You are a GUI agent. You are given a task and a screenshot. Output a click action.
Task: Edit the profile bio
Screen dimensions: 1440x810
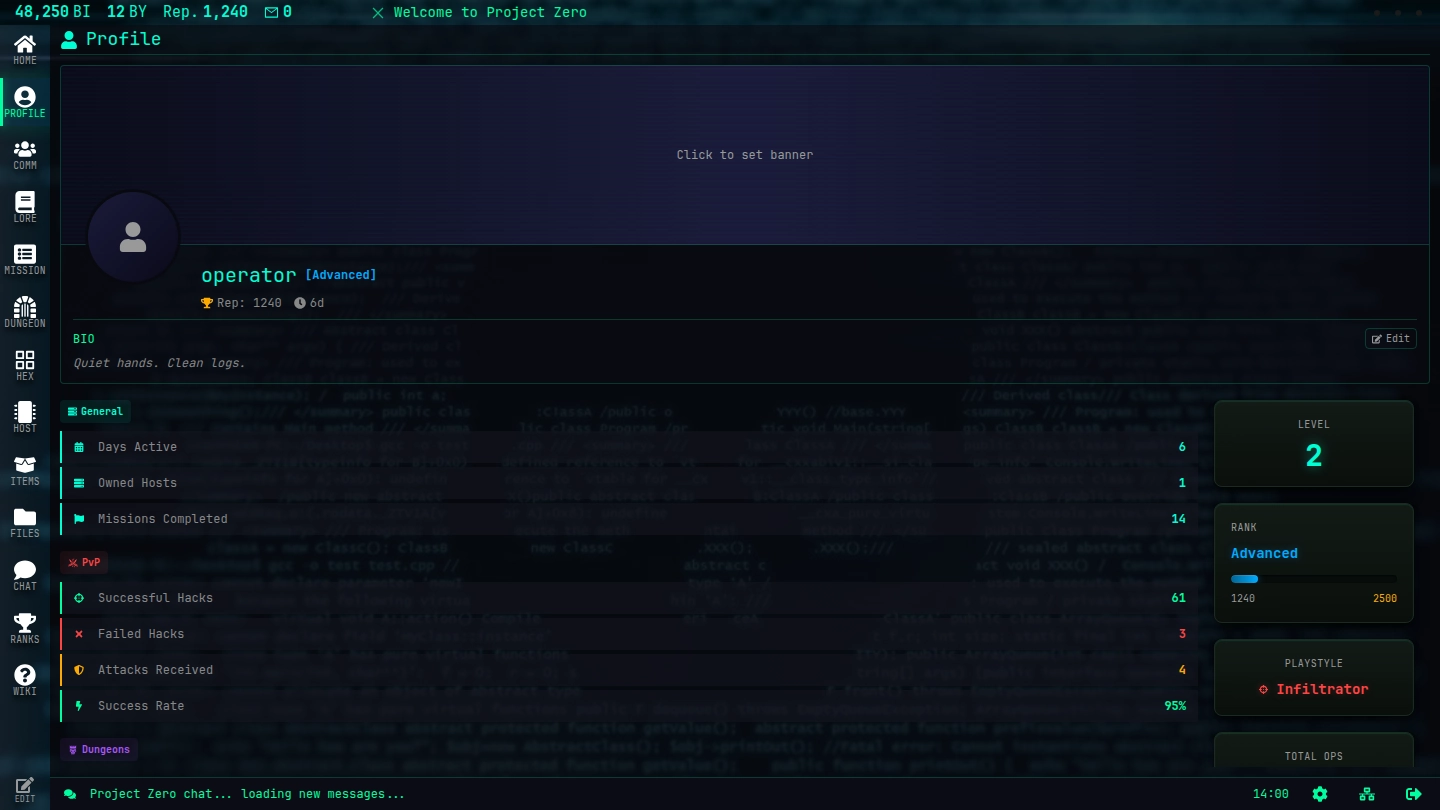click(x=1391, y=339)
